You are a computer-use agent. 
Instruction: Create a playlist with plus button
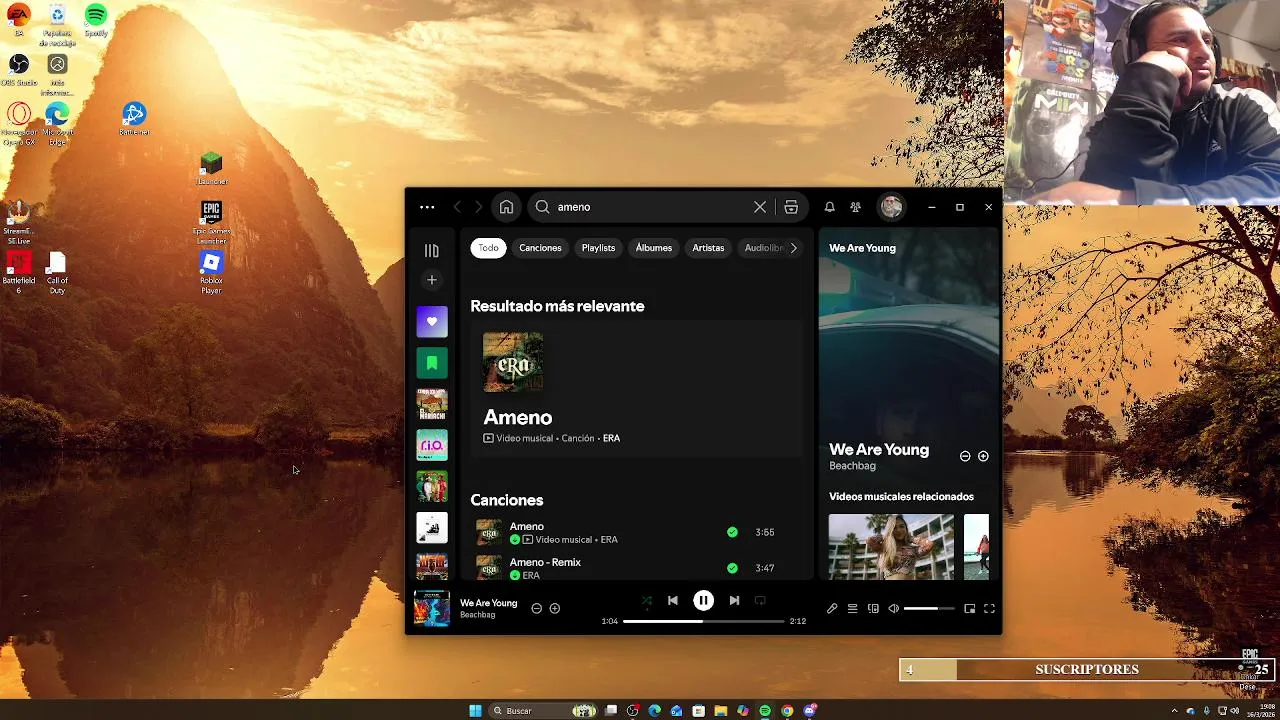pyautogui.click(x=432, y=280)
